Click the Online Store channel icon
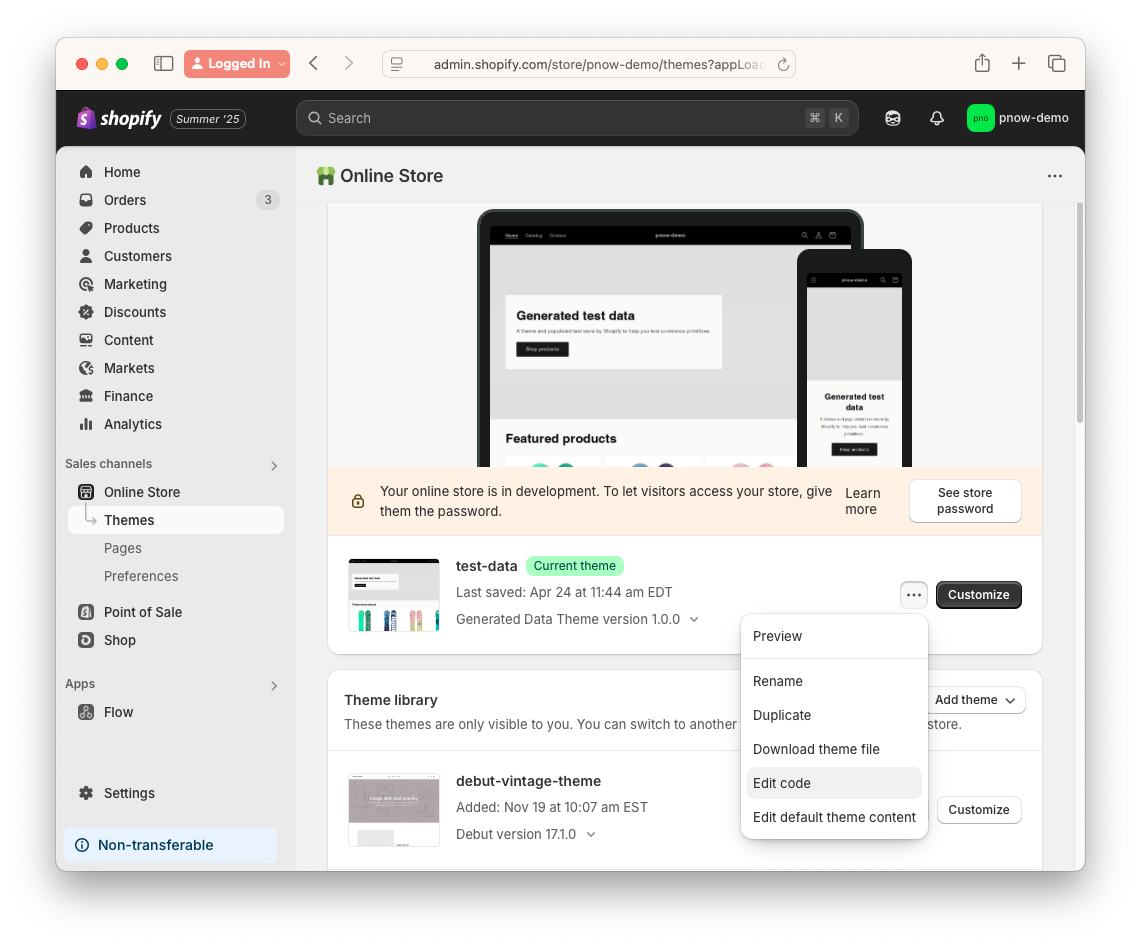 [86, 492]
